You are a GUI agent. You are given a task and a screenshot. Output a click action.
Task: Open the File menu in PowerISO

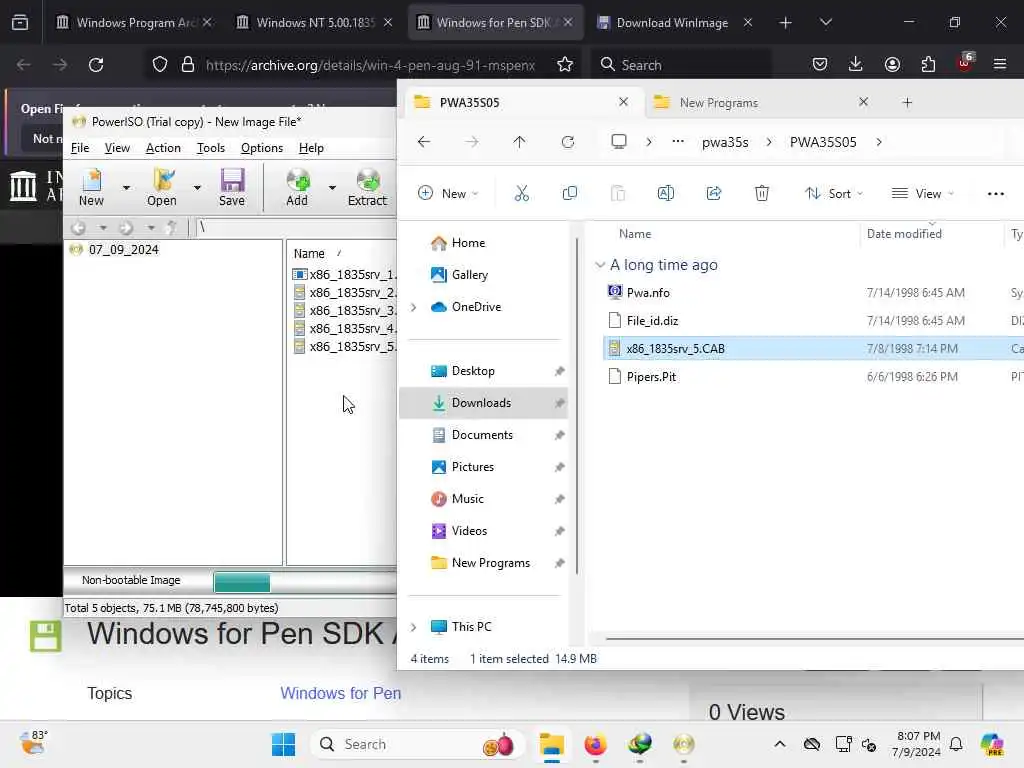tap(80, 148)
